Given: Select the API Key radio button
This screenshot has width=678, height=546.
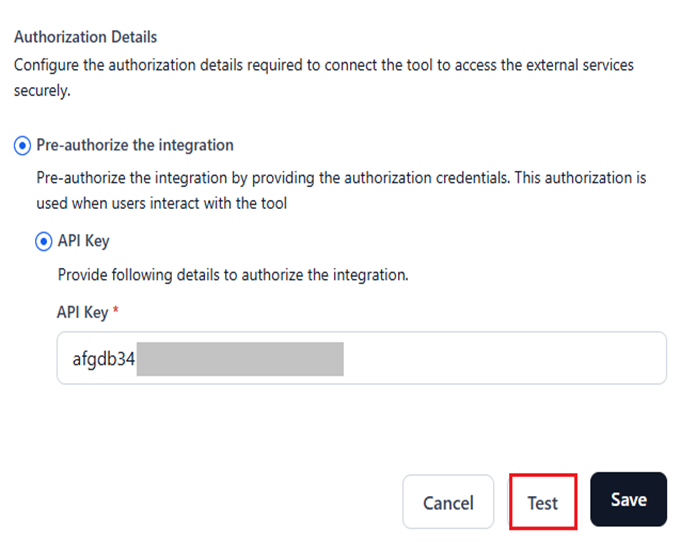Looking at the screenshot, I should coord(43,242).
